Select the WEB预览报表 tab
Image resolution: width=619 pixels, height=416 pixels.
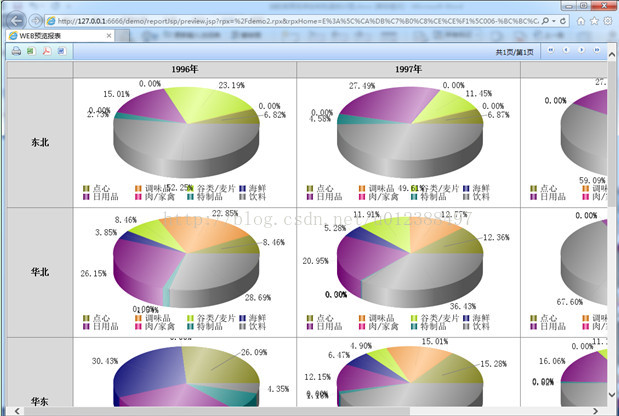tap(59, 36)
